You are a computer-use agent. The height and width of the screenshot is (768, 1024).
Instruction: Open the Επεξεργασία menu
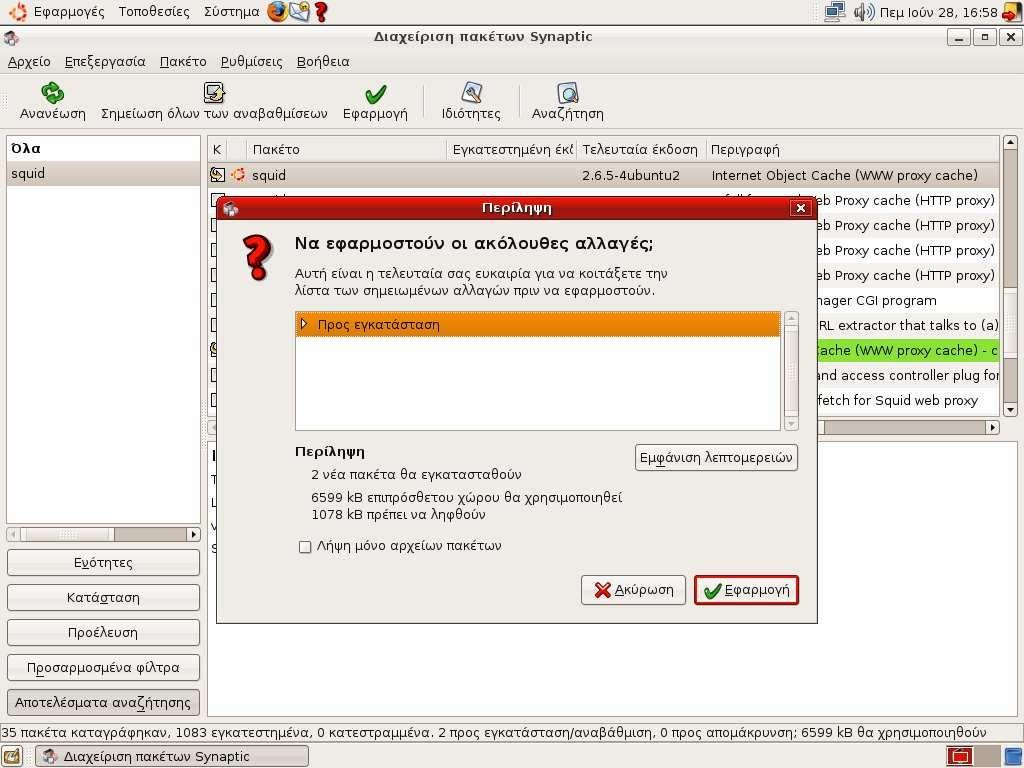[105, 61]
